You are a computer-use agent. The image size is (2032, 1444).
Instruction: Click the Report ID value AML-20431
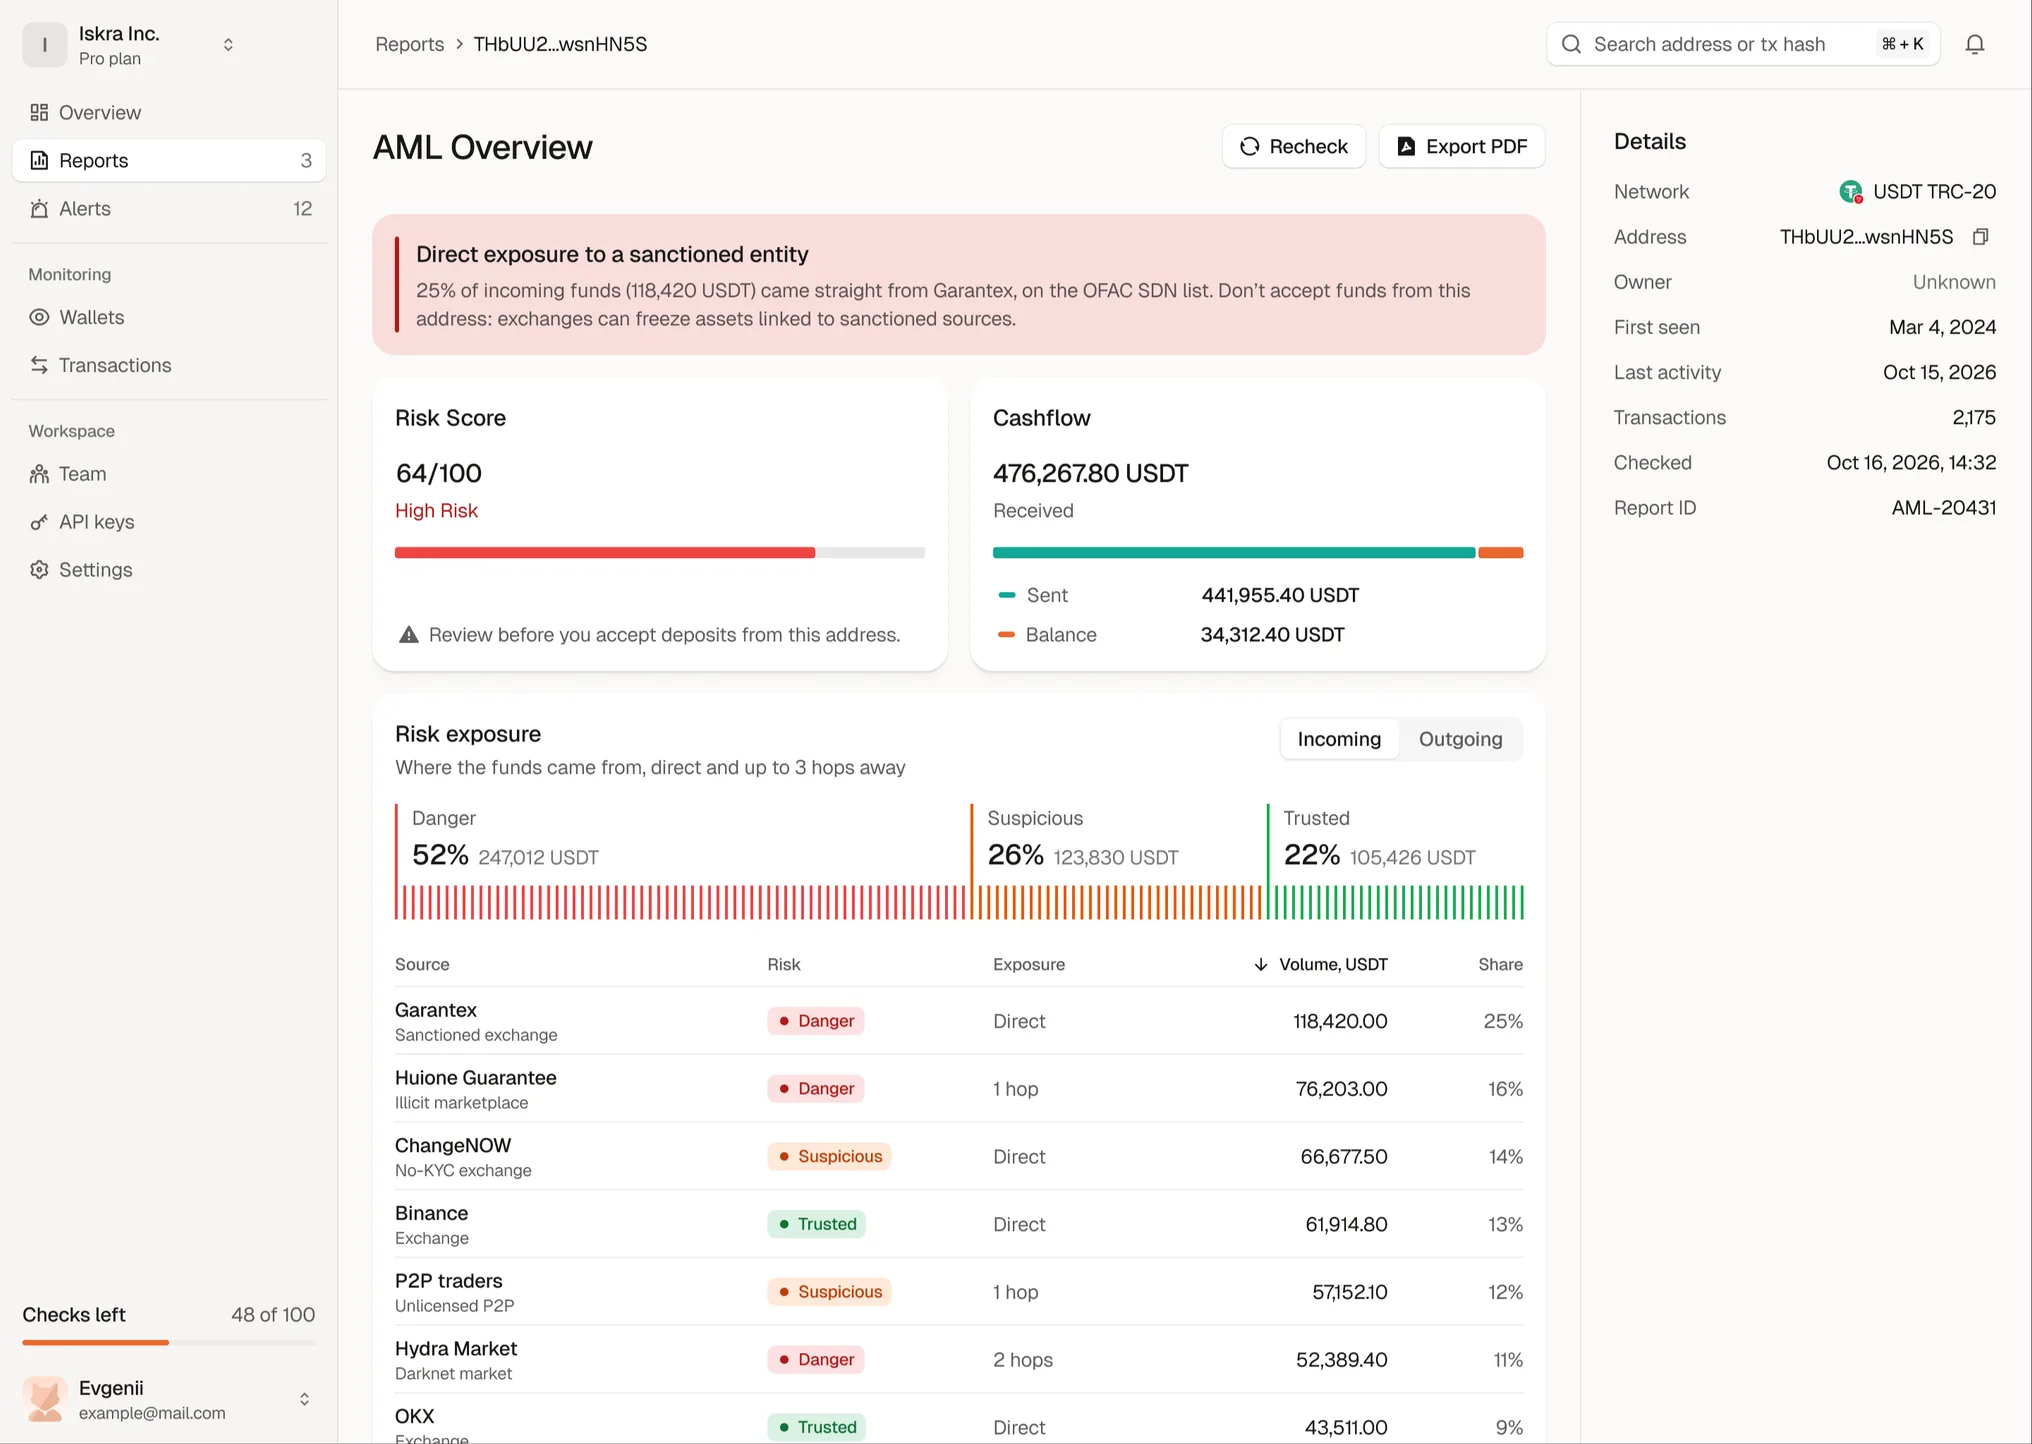[x=1943, y=508]
